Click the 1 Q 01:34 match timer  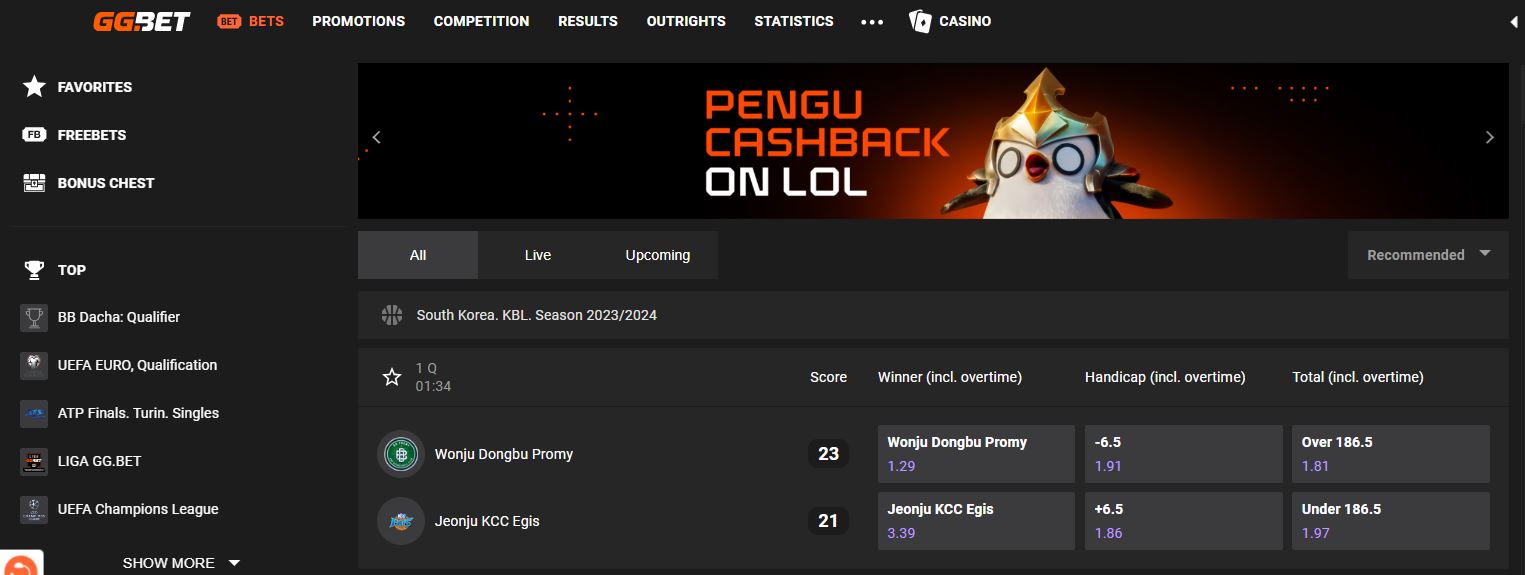tap(433, 377)
